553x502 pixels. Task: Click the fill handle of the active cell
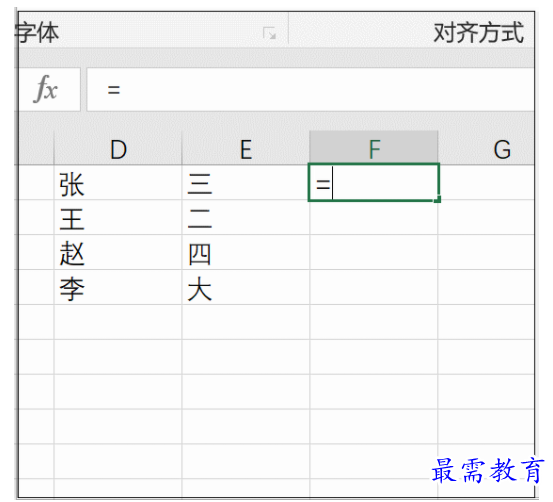click(438, 200)
